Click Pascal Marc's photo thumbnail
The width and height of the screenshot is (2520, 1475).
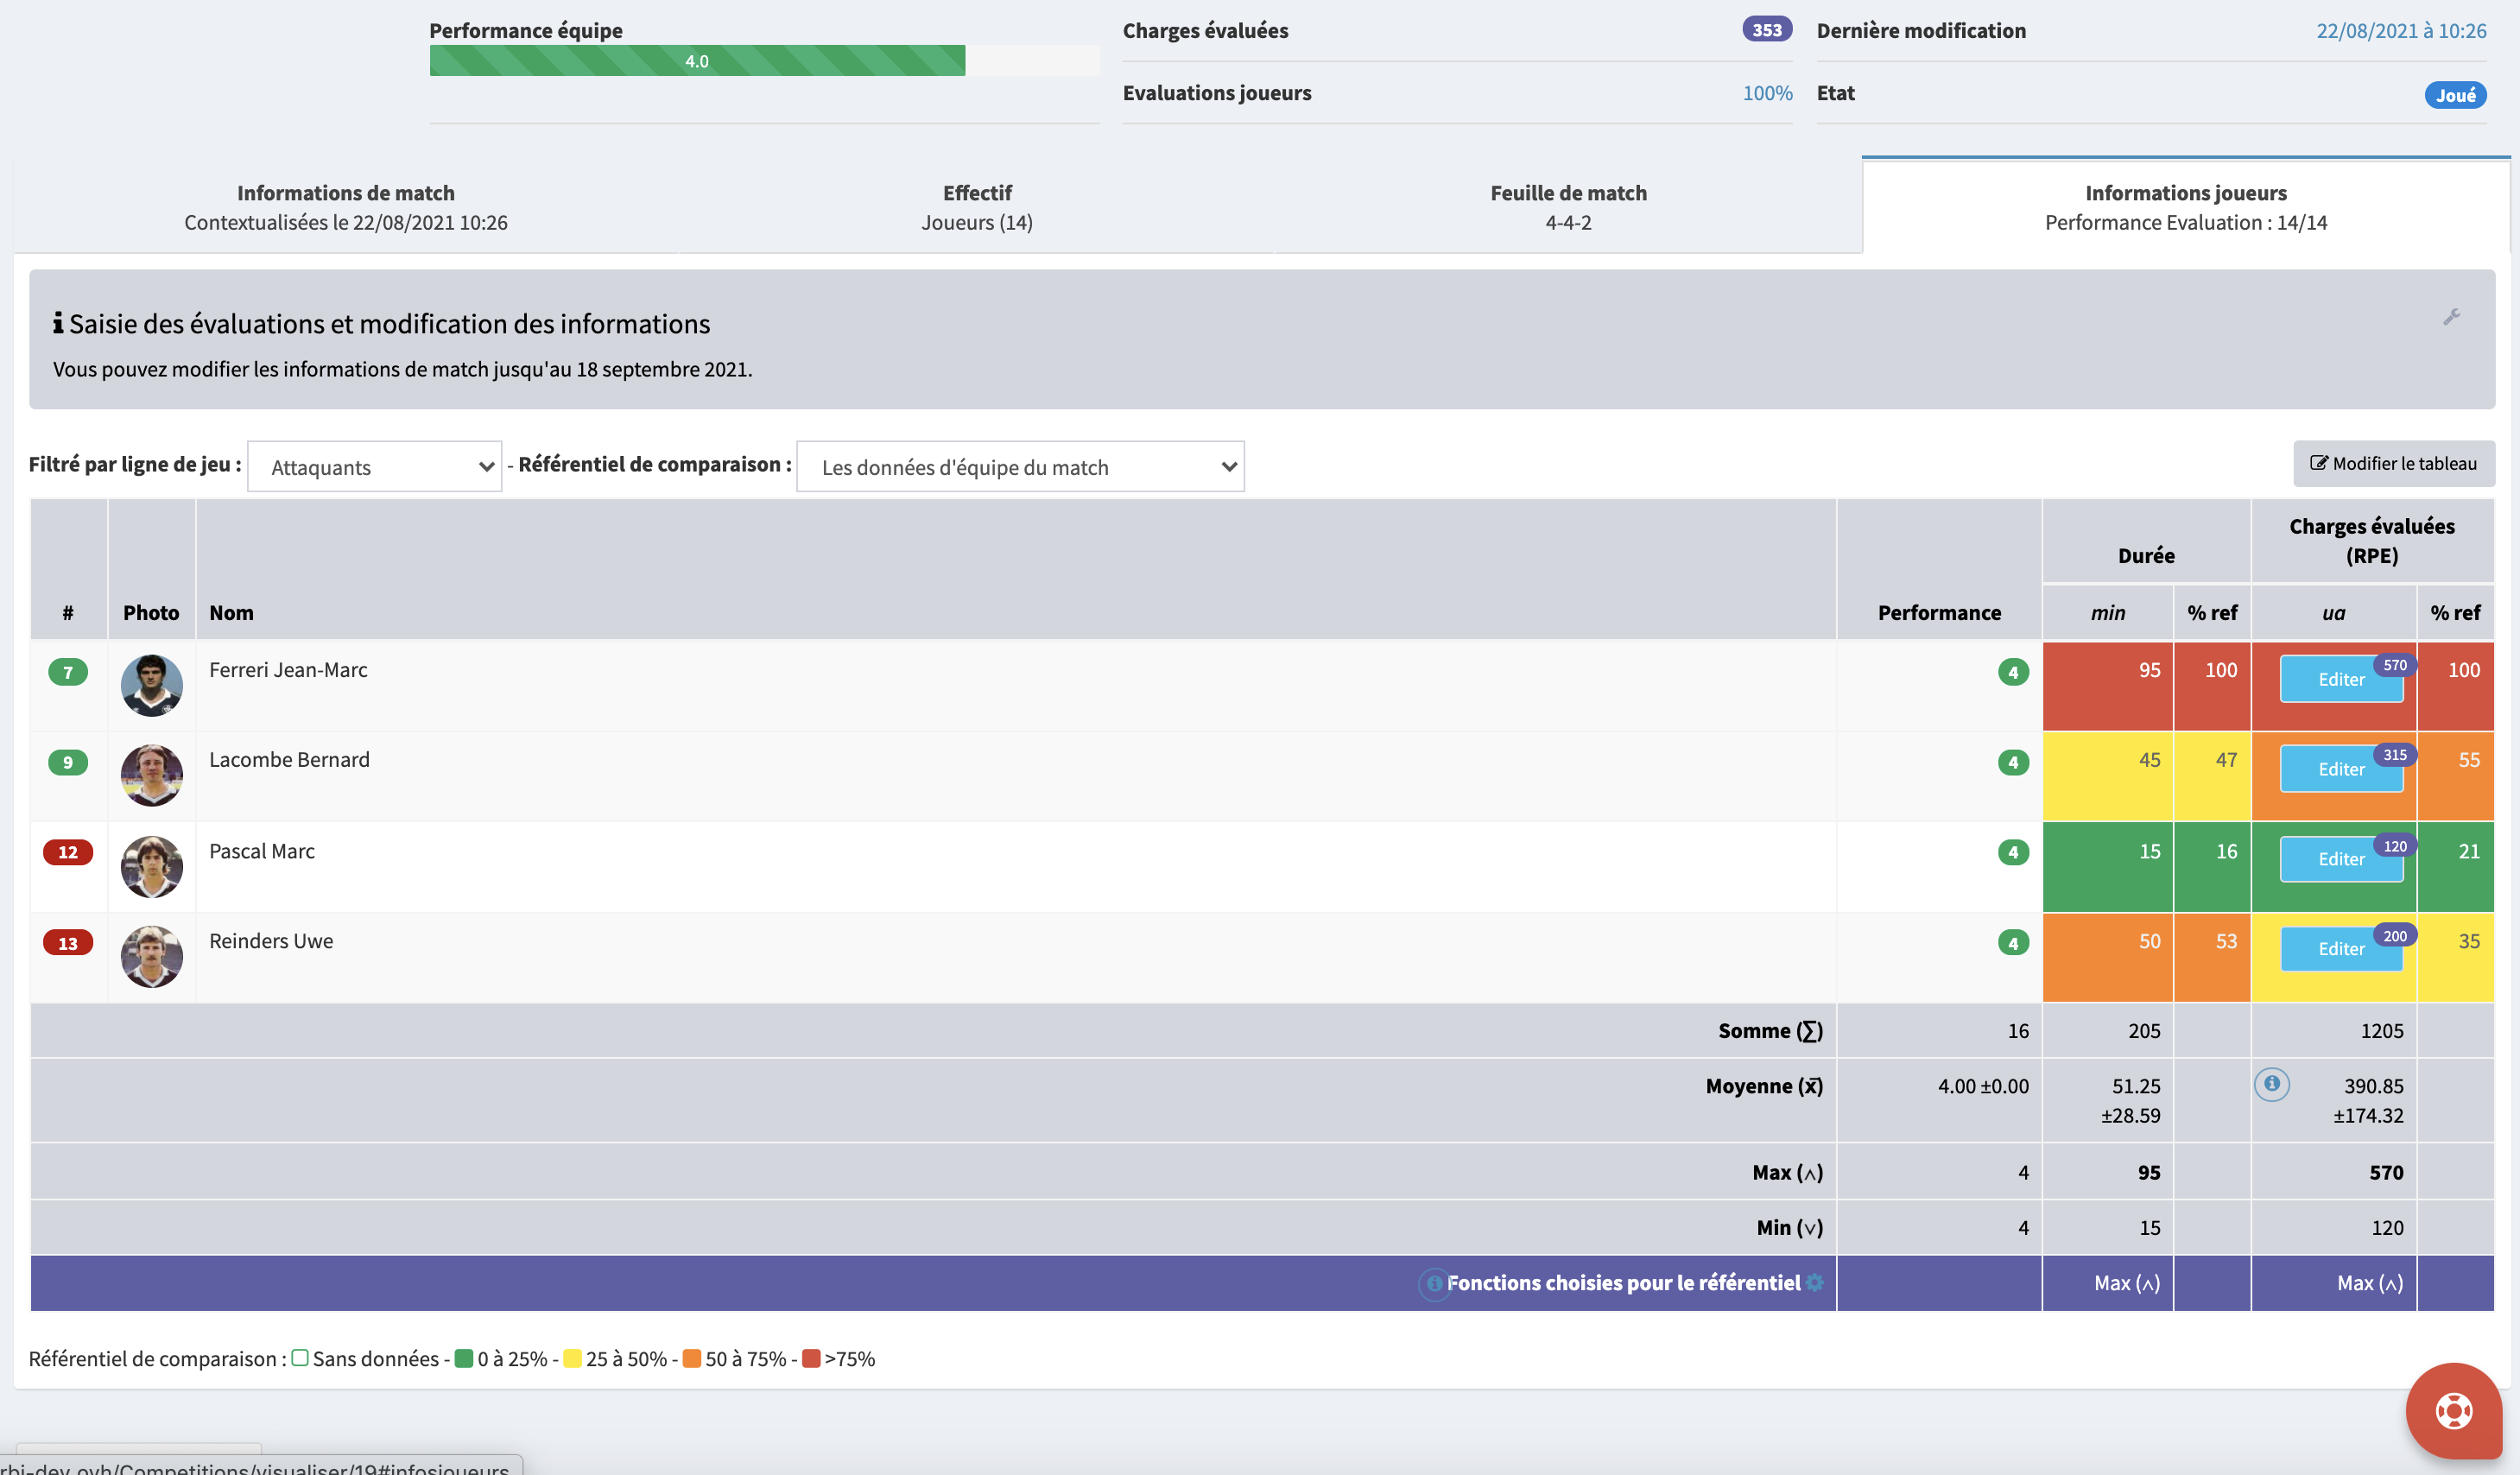(151, 866)
